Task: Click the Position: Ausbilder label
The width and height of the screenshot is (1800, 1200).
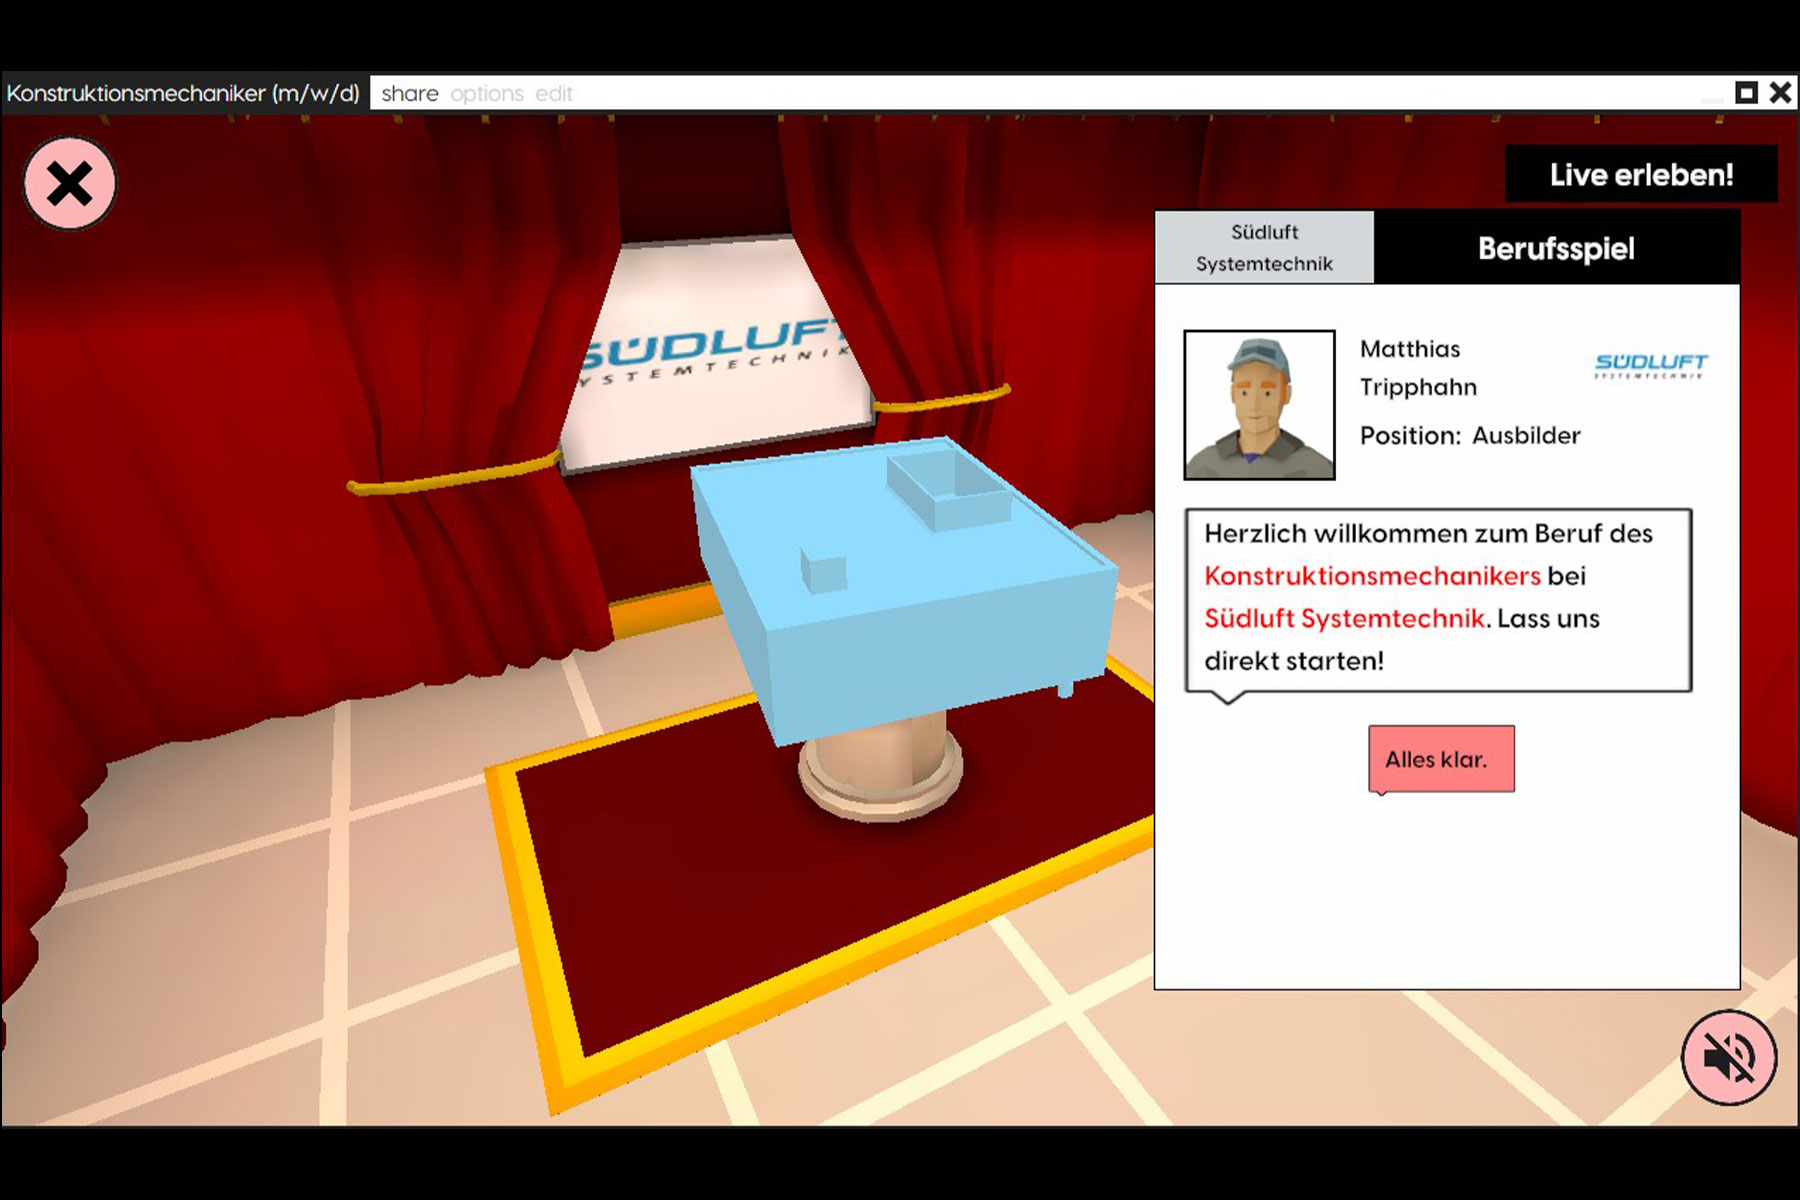Action: pos(1470,436)
